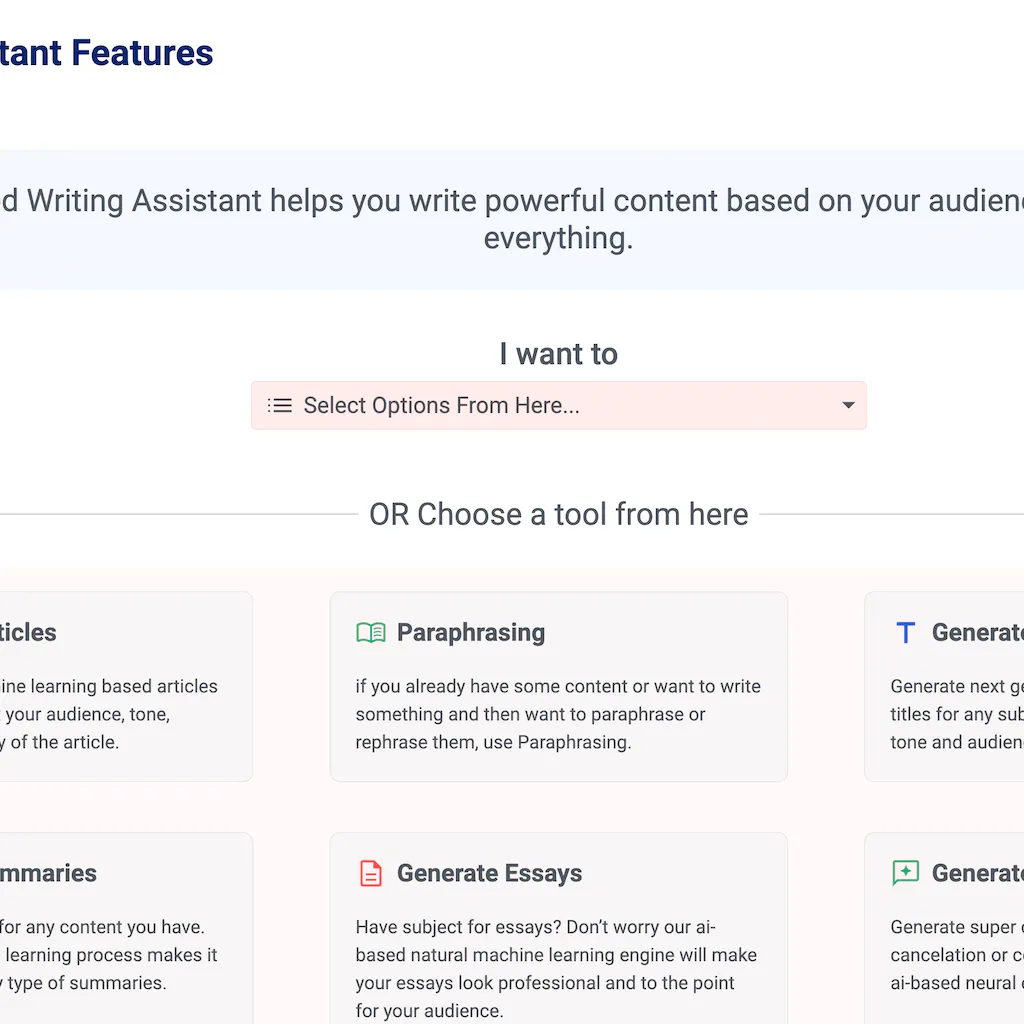Click the blue T icon
Screen dimensions: 1024x1024
pos(905,632)
